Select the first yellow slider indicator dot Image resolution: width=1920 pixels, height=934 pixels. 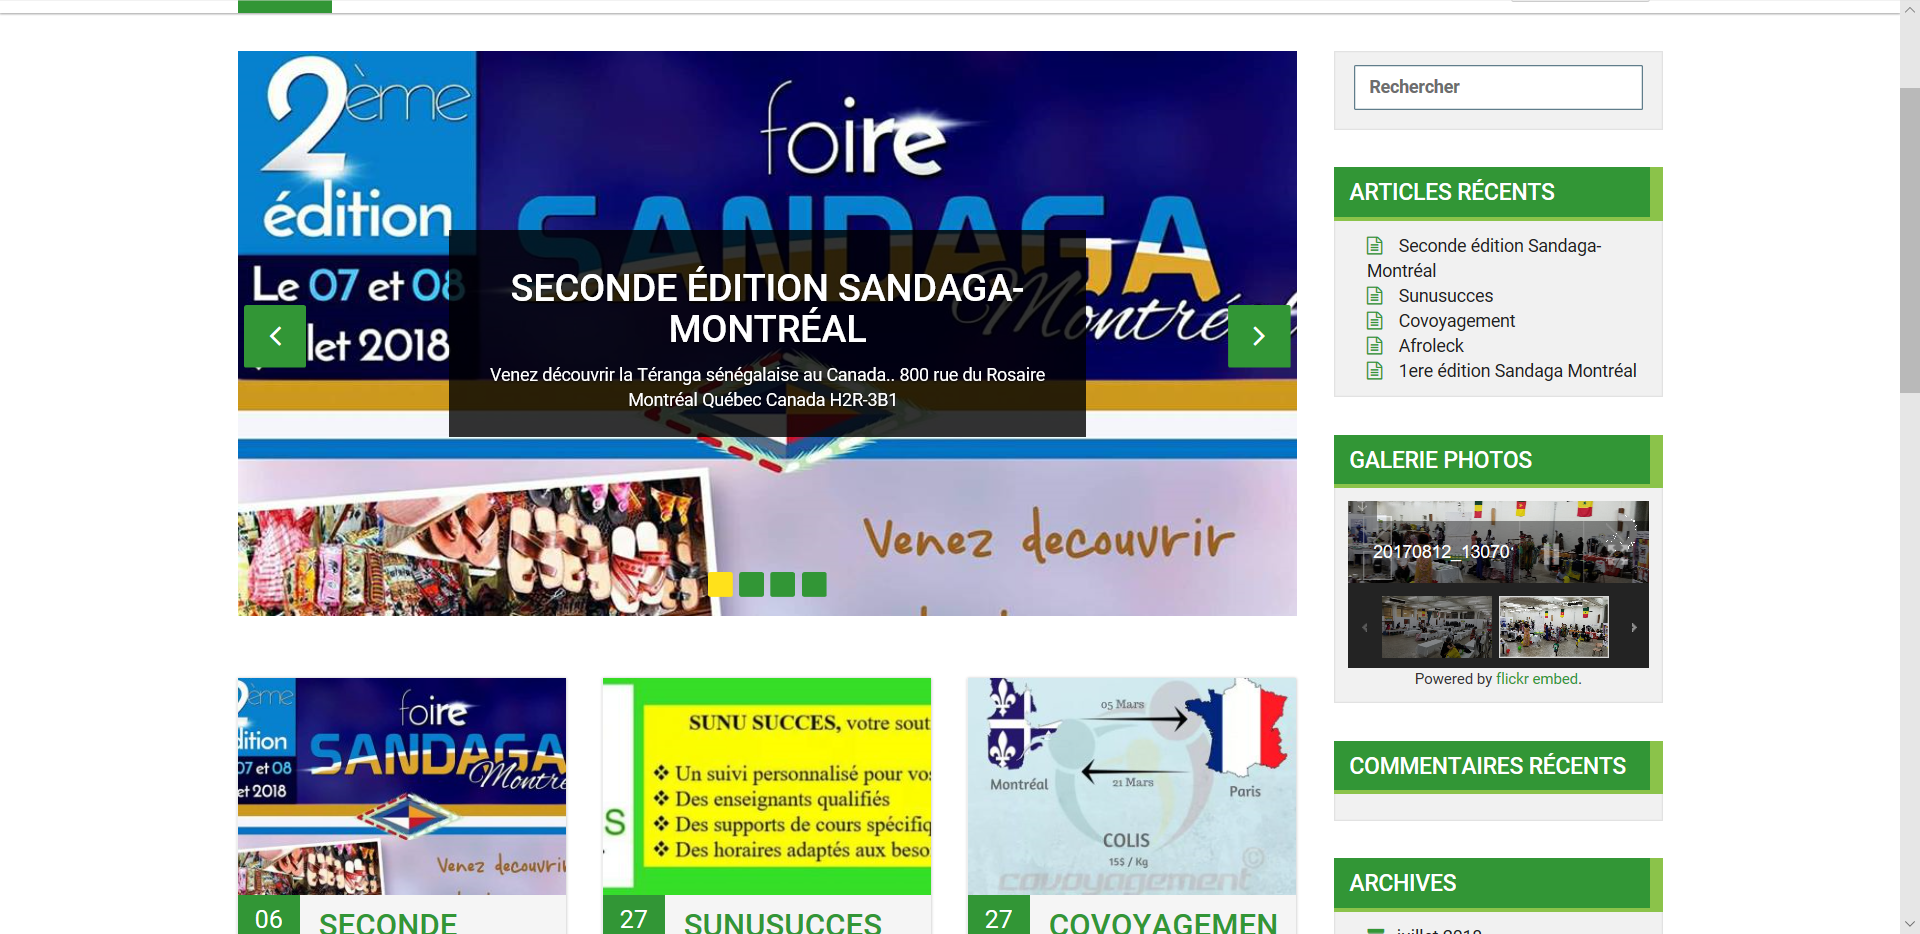[720, 584]
